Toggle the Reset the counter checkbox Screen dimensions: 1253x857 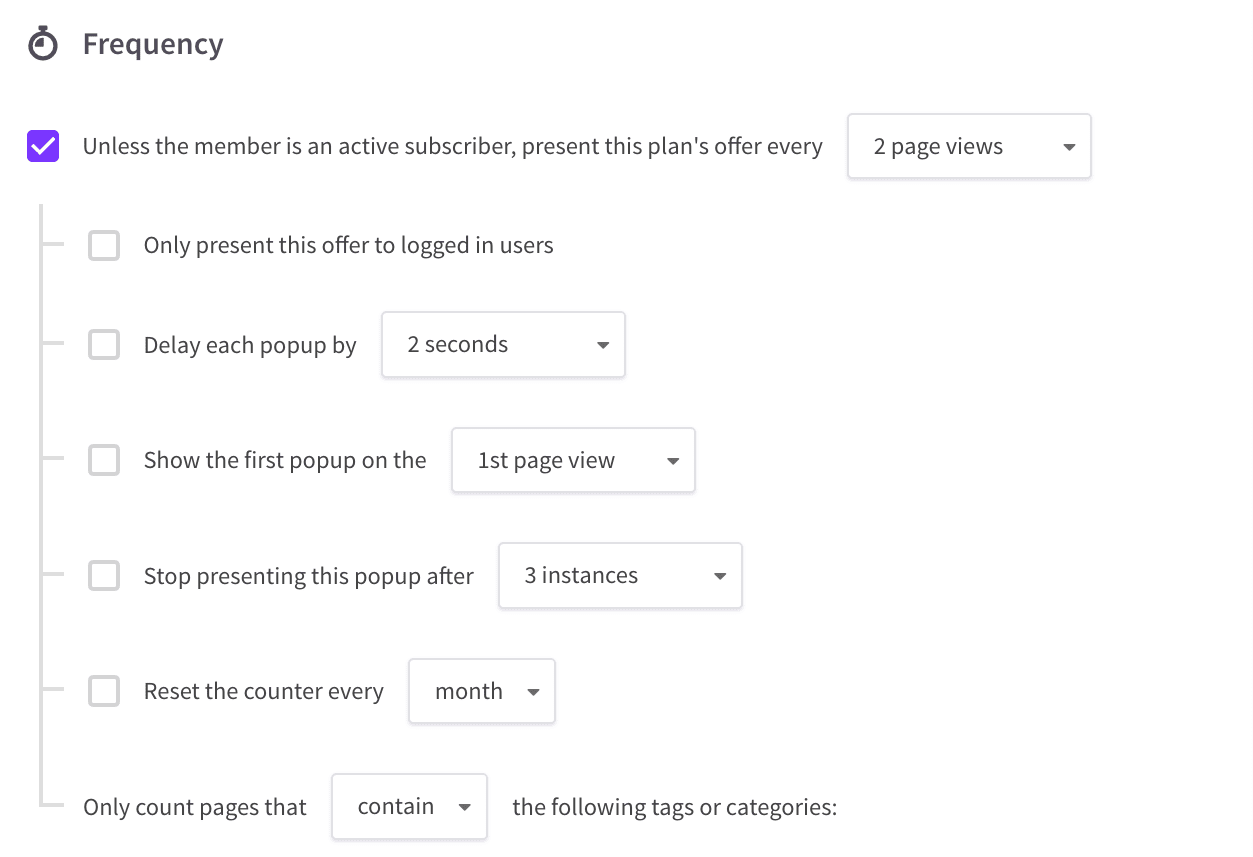[x=104, y=691]
